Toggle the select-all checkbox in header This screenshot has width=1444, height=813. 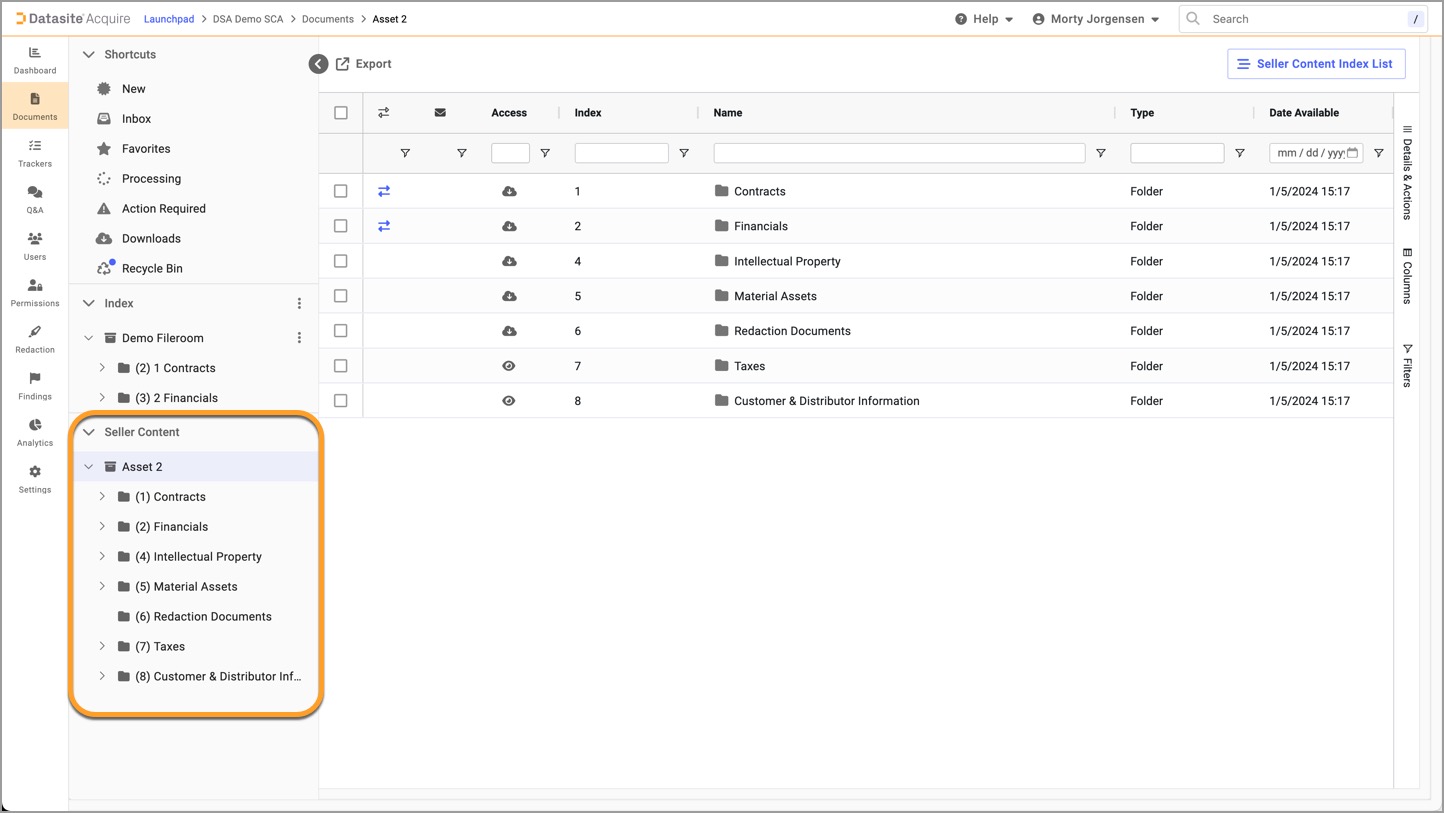[341, 113]
